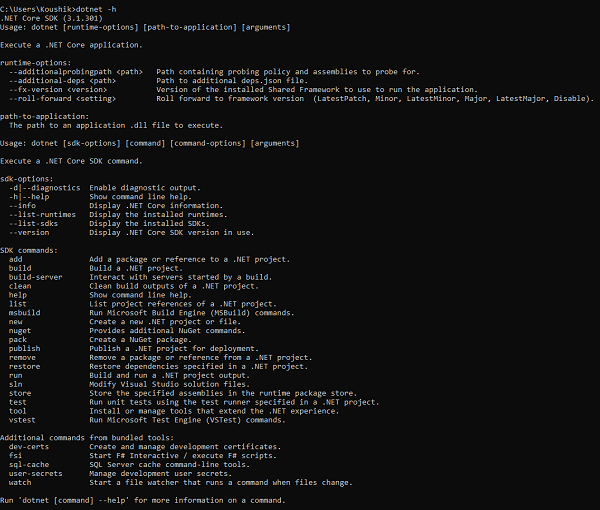The width and height of the screenshot is (600, 510).
Task: Click the 'publish' command name
Action: point(24,347)
